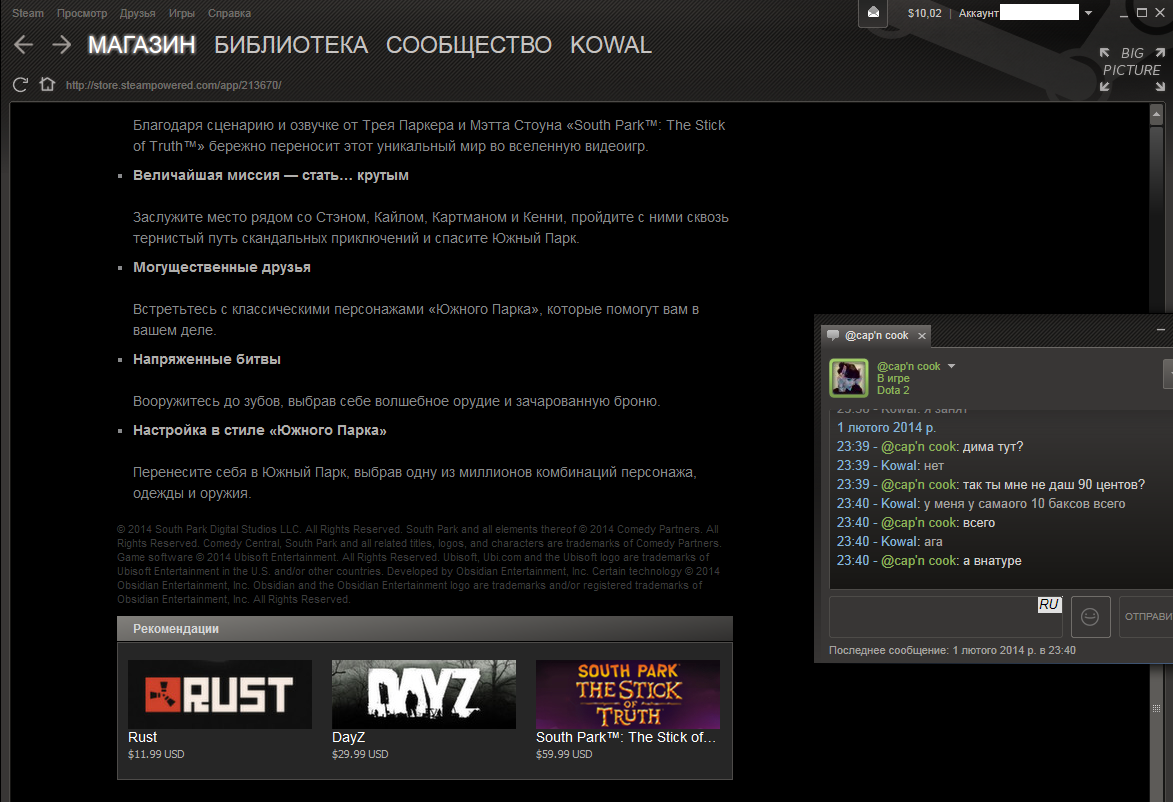Switch to the БИБЛИОТЕКА tab
1173x802 pixels.
(291, 45)
